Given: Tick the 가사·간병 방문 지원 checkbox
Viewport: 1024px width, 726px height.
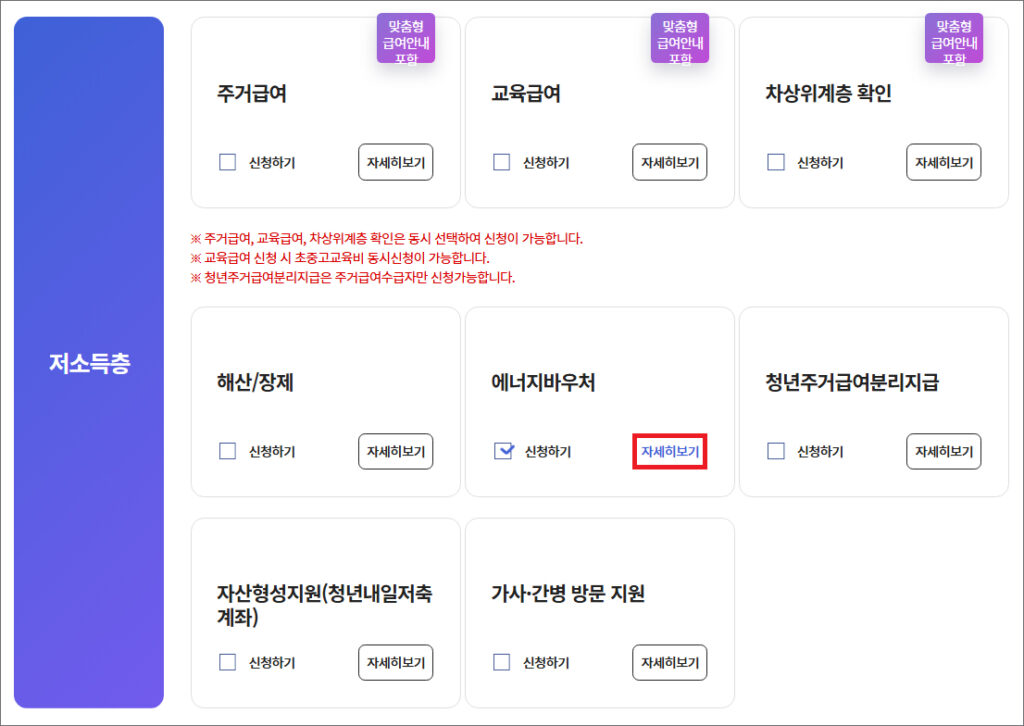Looking at the screenshot, I should (x=502, y=662).
